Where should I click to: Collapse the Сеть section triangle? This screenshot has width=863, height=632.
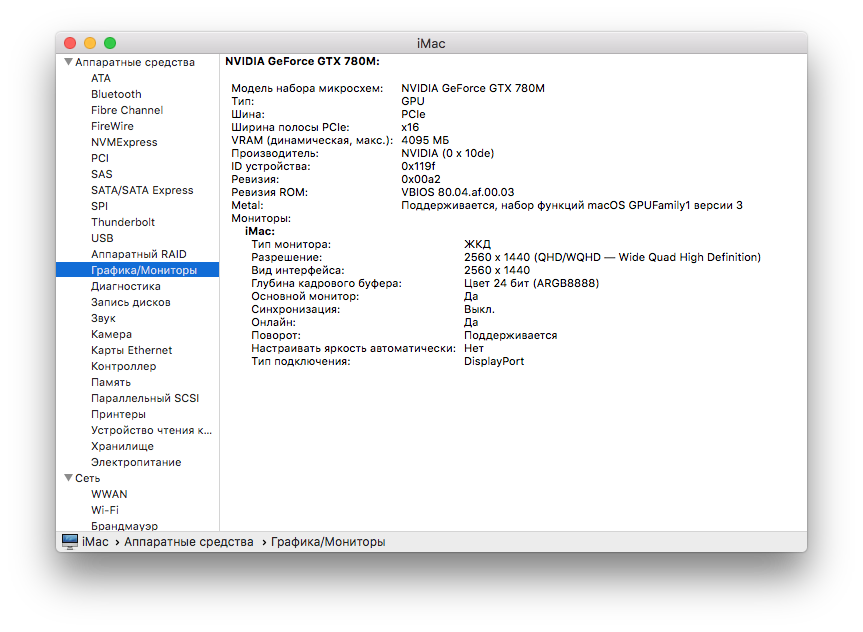tap(68, 478)
